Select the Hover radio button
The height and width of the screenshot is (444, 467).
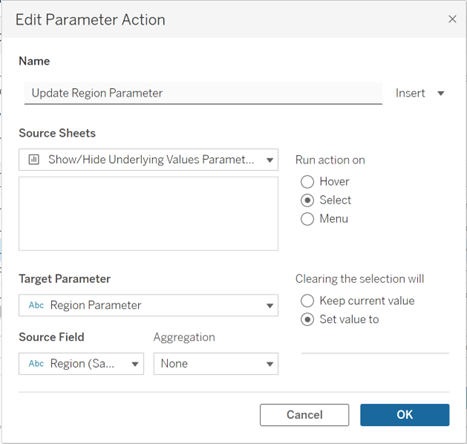click(307, 182)
